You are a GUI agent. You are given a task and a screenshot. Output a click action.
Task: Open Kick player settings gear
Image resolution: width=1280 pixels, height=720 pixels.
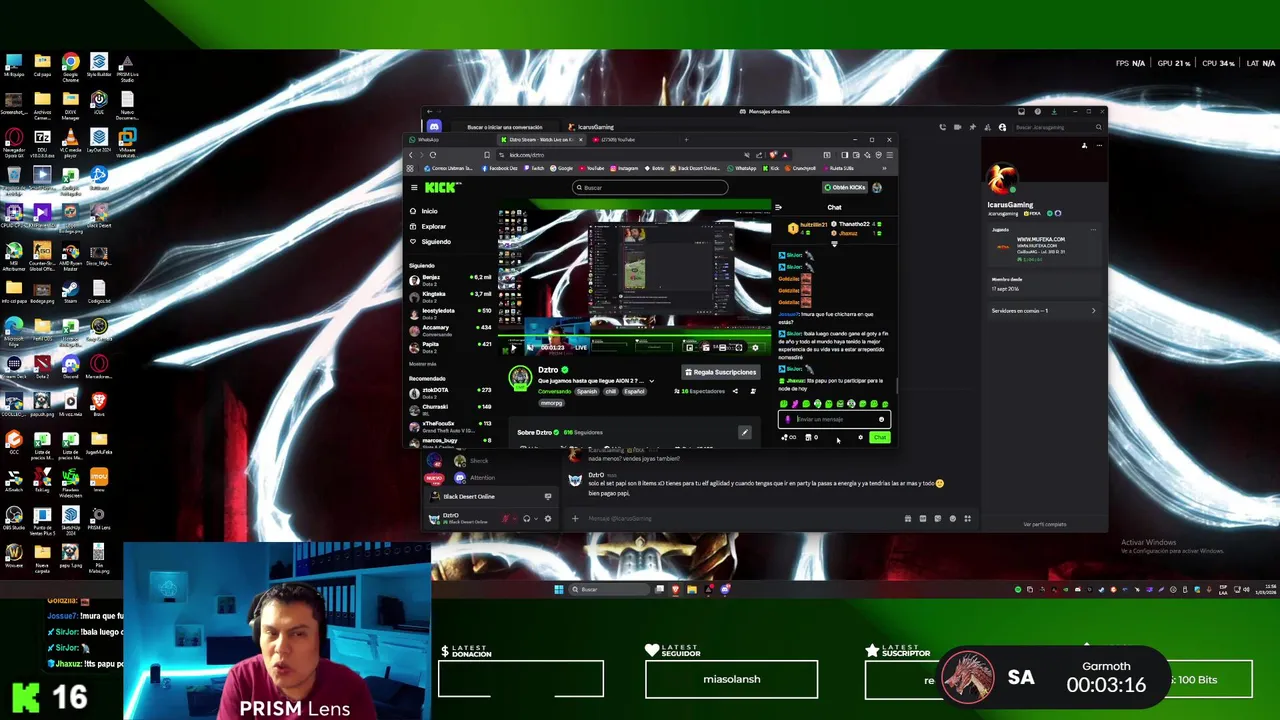(755, 348)
